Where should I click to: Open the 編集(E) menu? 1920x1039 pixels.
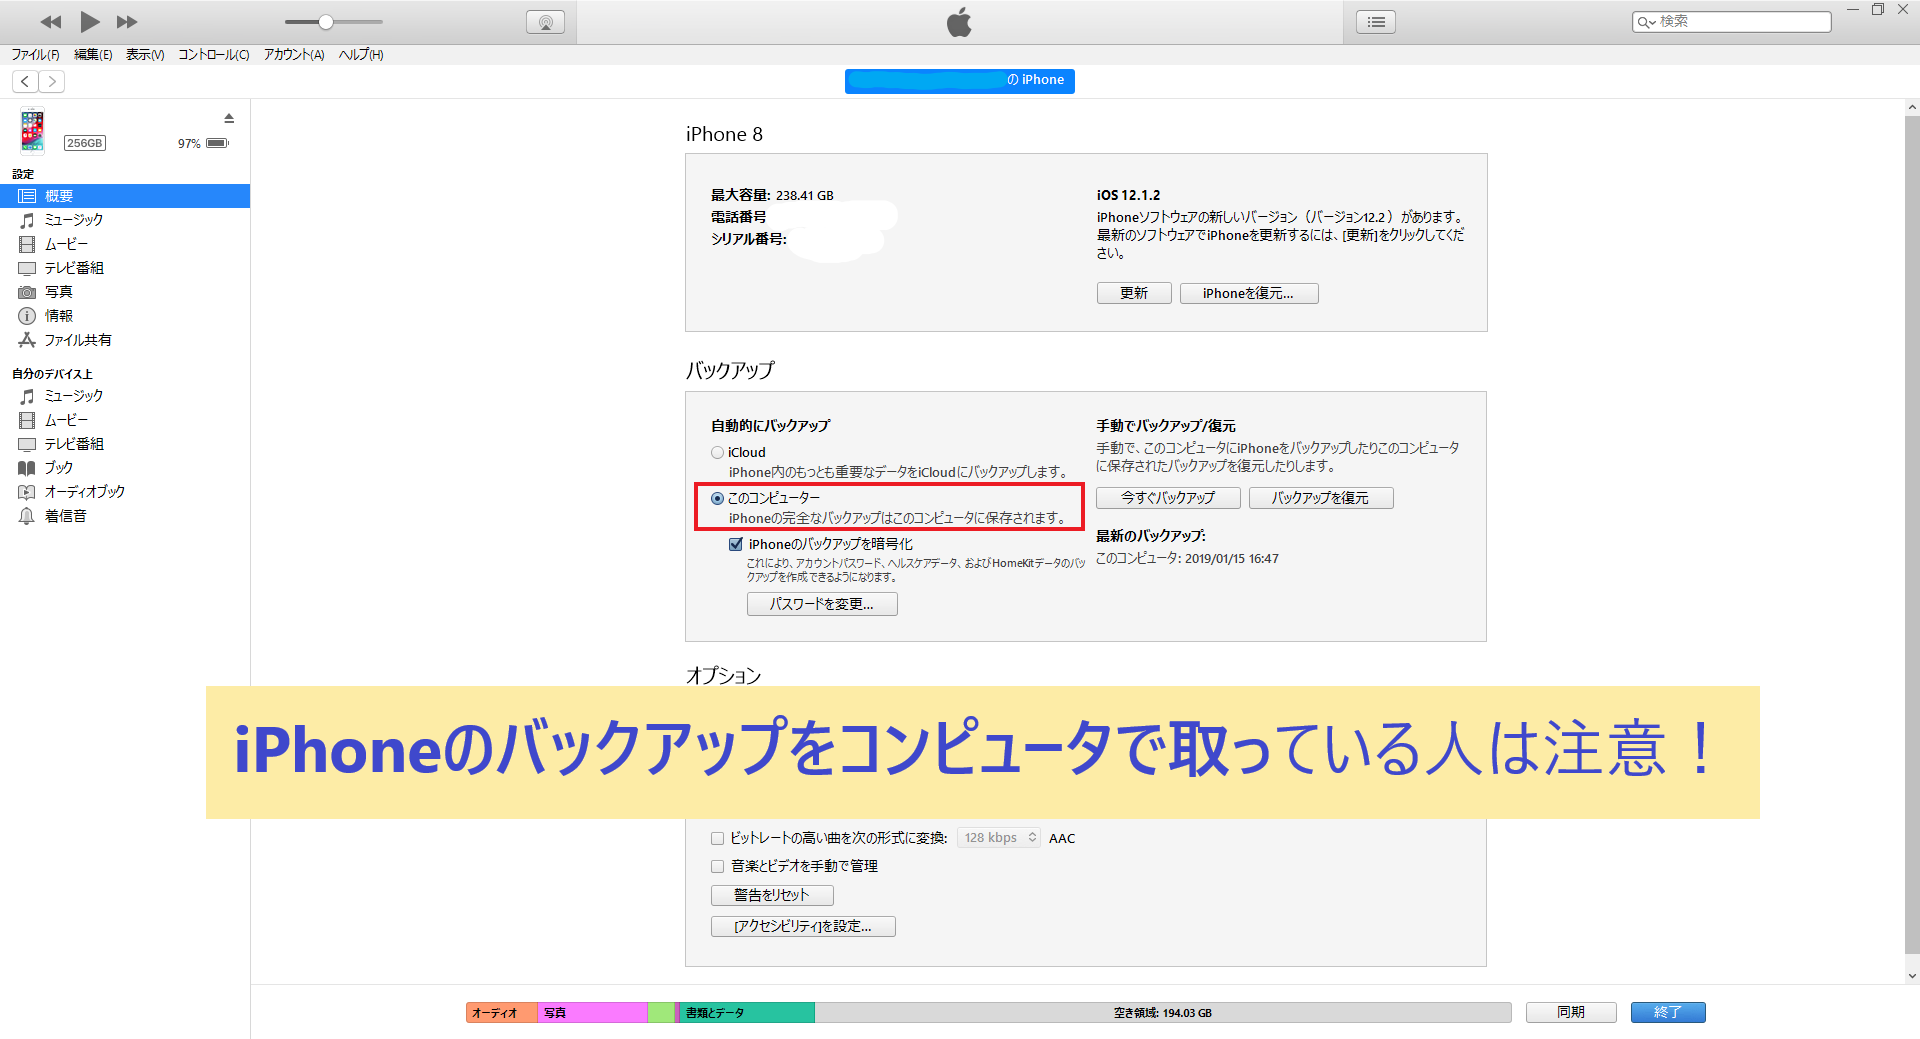(93, 55)
